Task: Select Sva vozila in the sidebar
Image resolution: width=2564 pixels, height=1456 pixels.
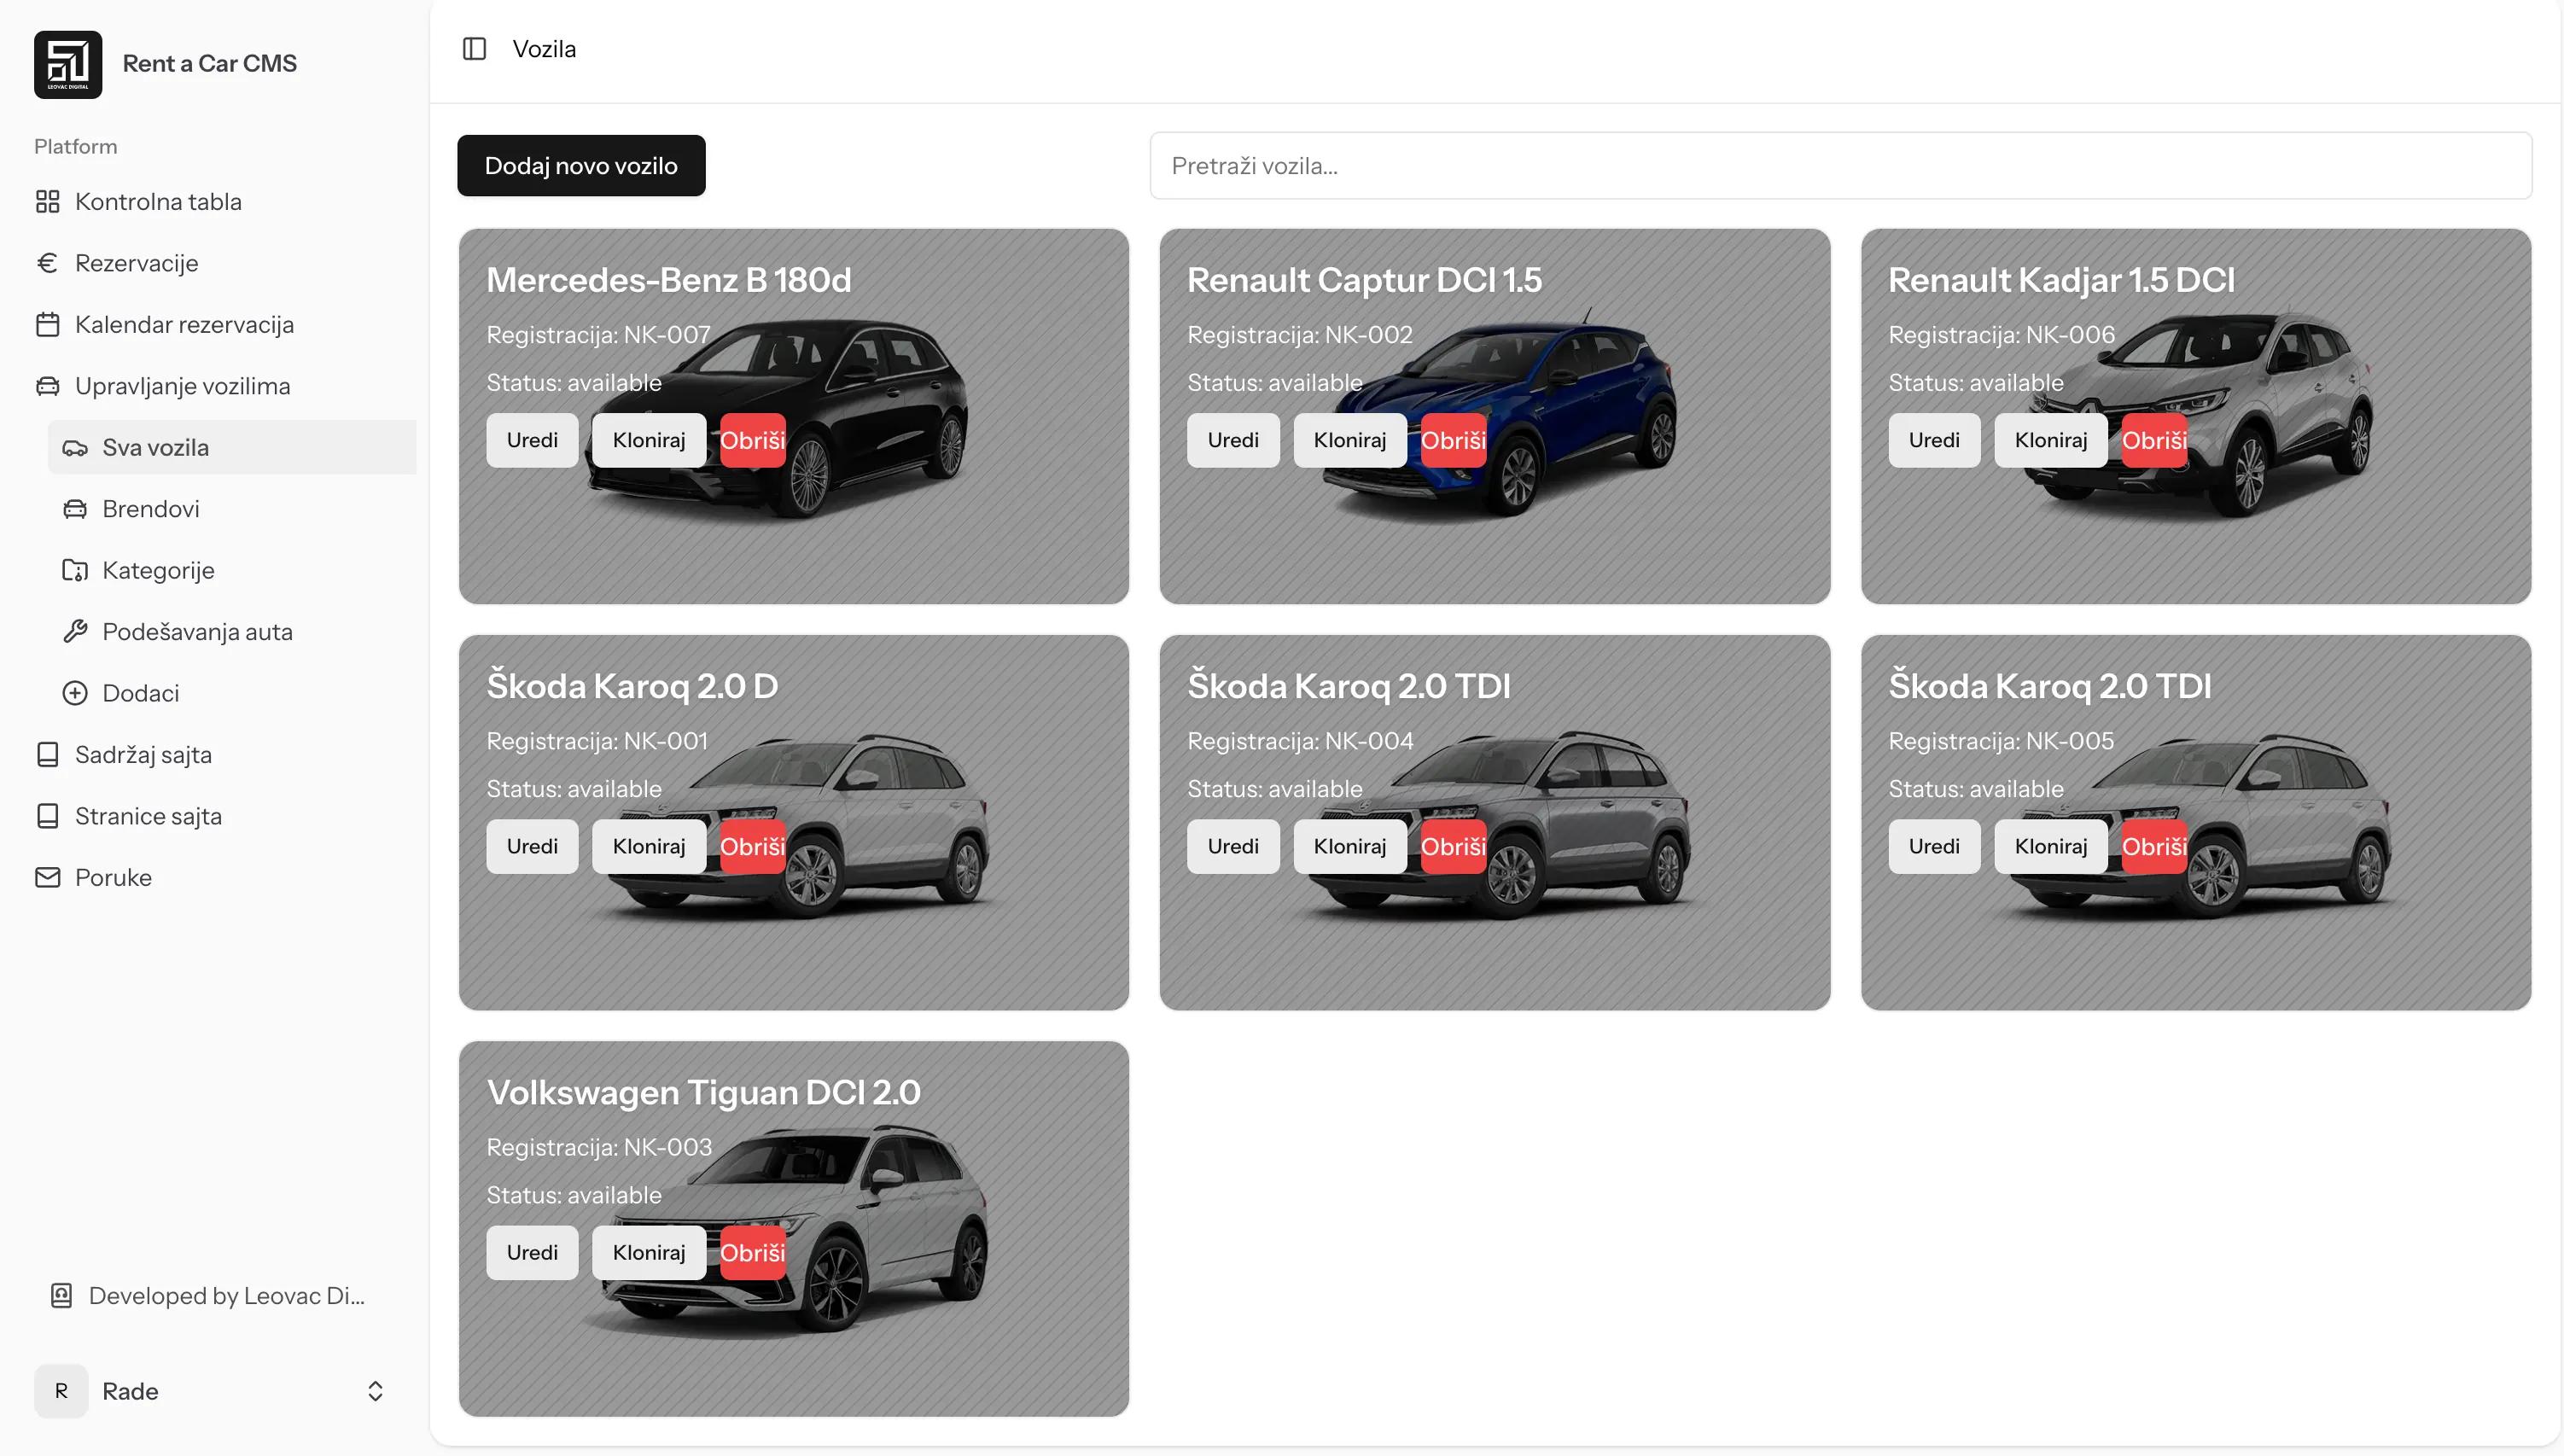Action: click(x=156, y=447)
